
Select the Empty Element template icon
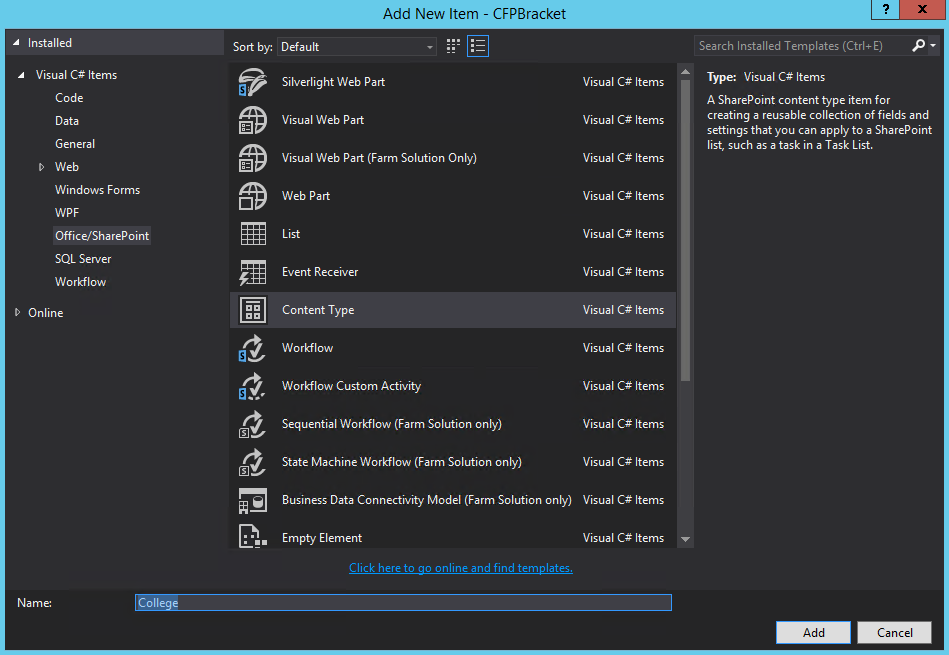252,536
